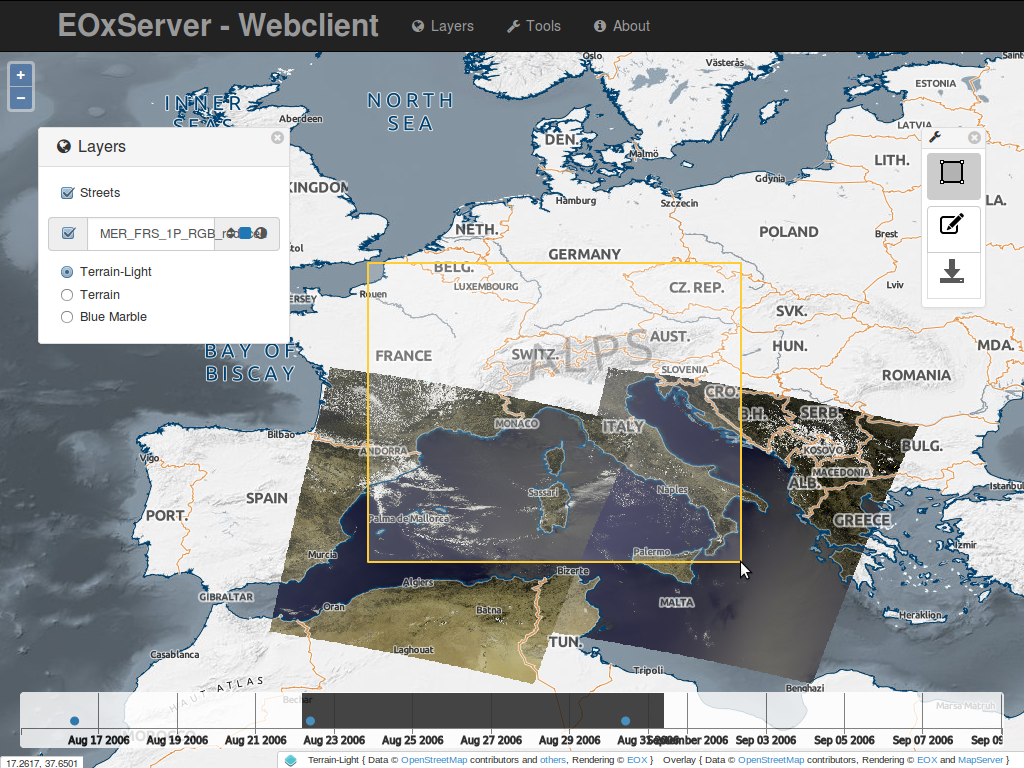Viewport: 1024px width, 768px height.
Task: Open the 'others' attribution link
Action: (552, 760)
